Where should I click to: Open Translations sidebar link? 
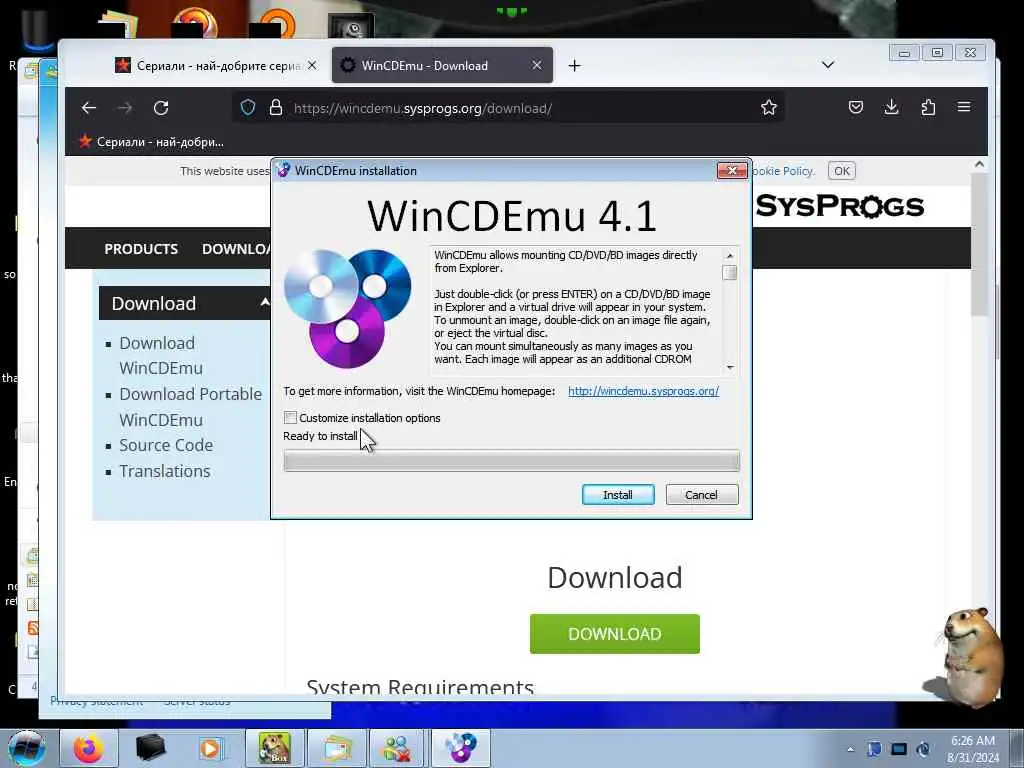click(165, 472)
